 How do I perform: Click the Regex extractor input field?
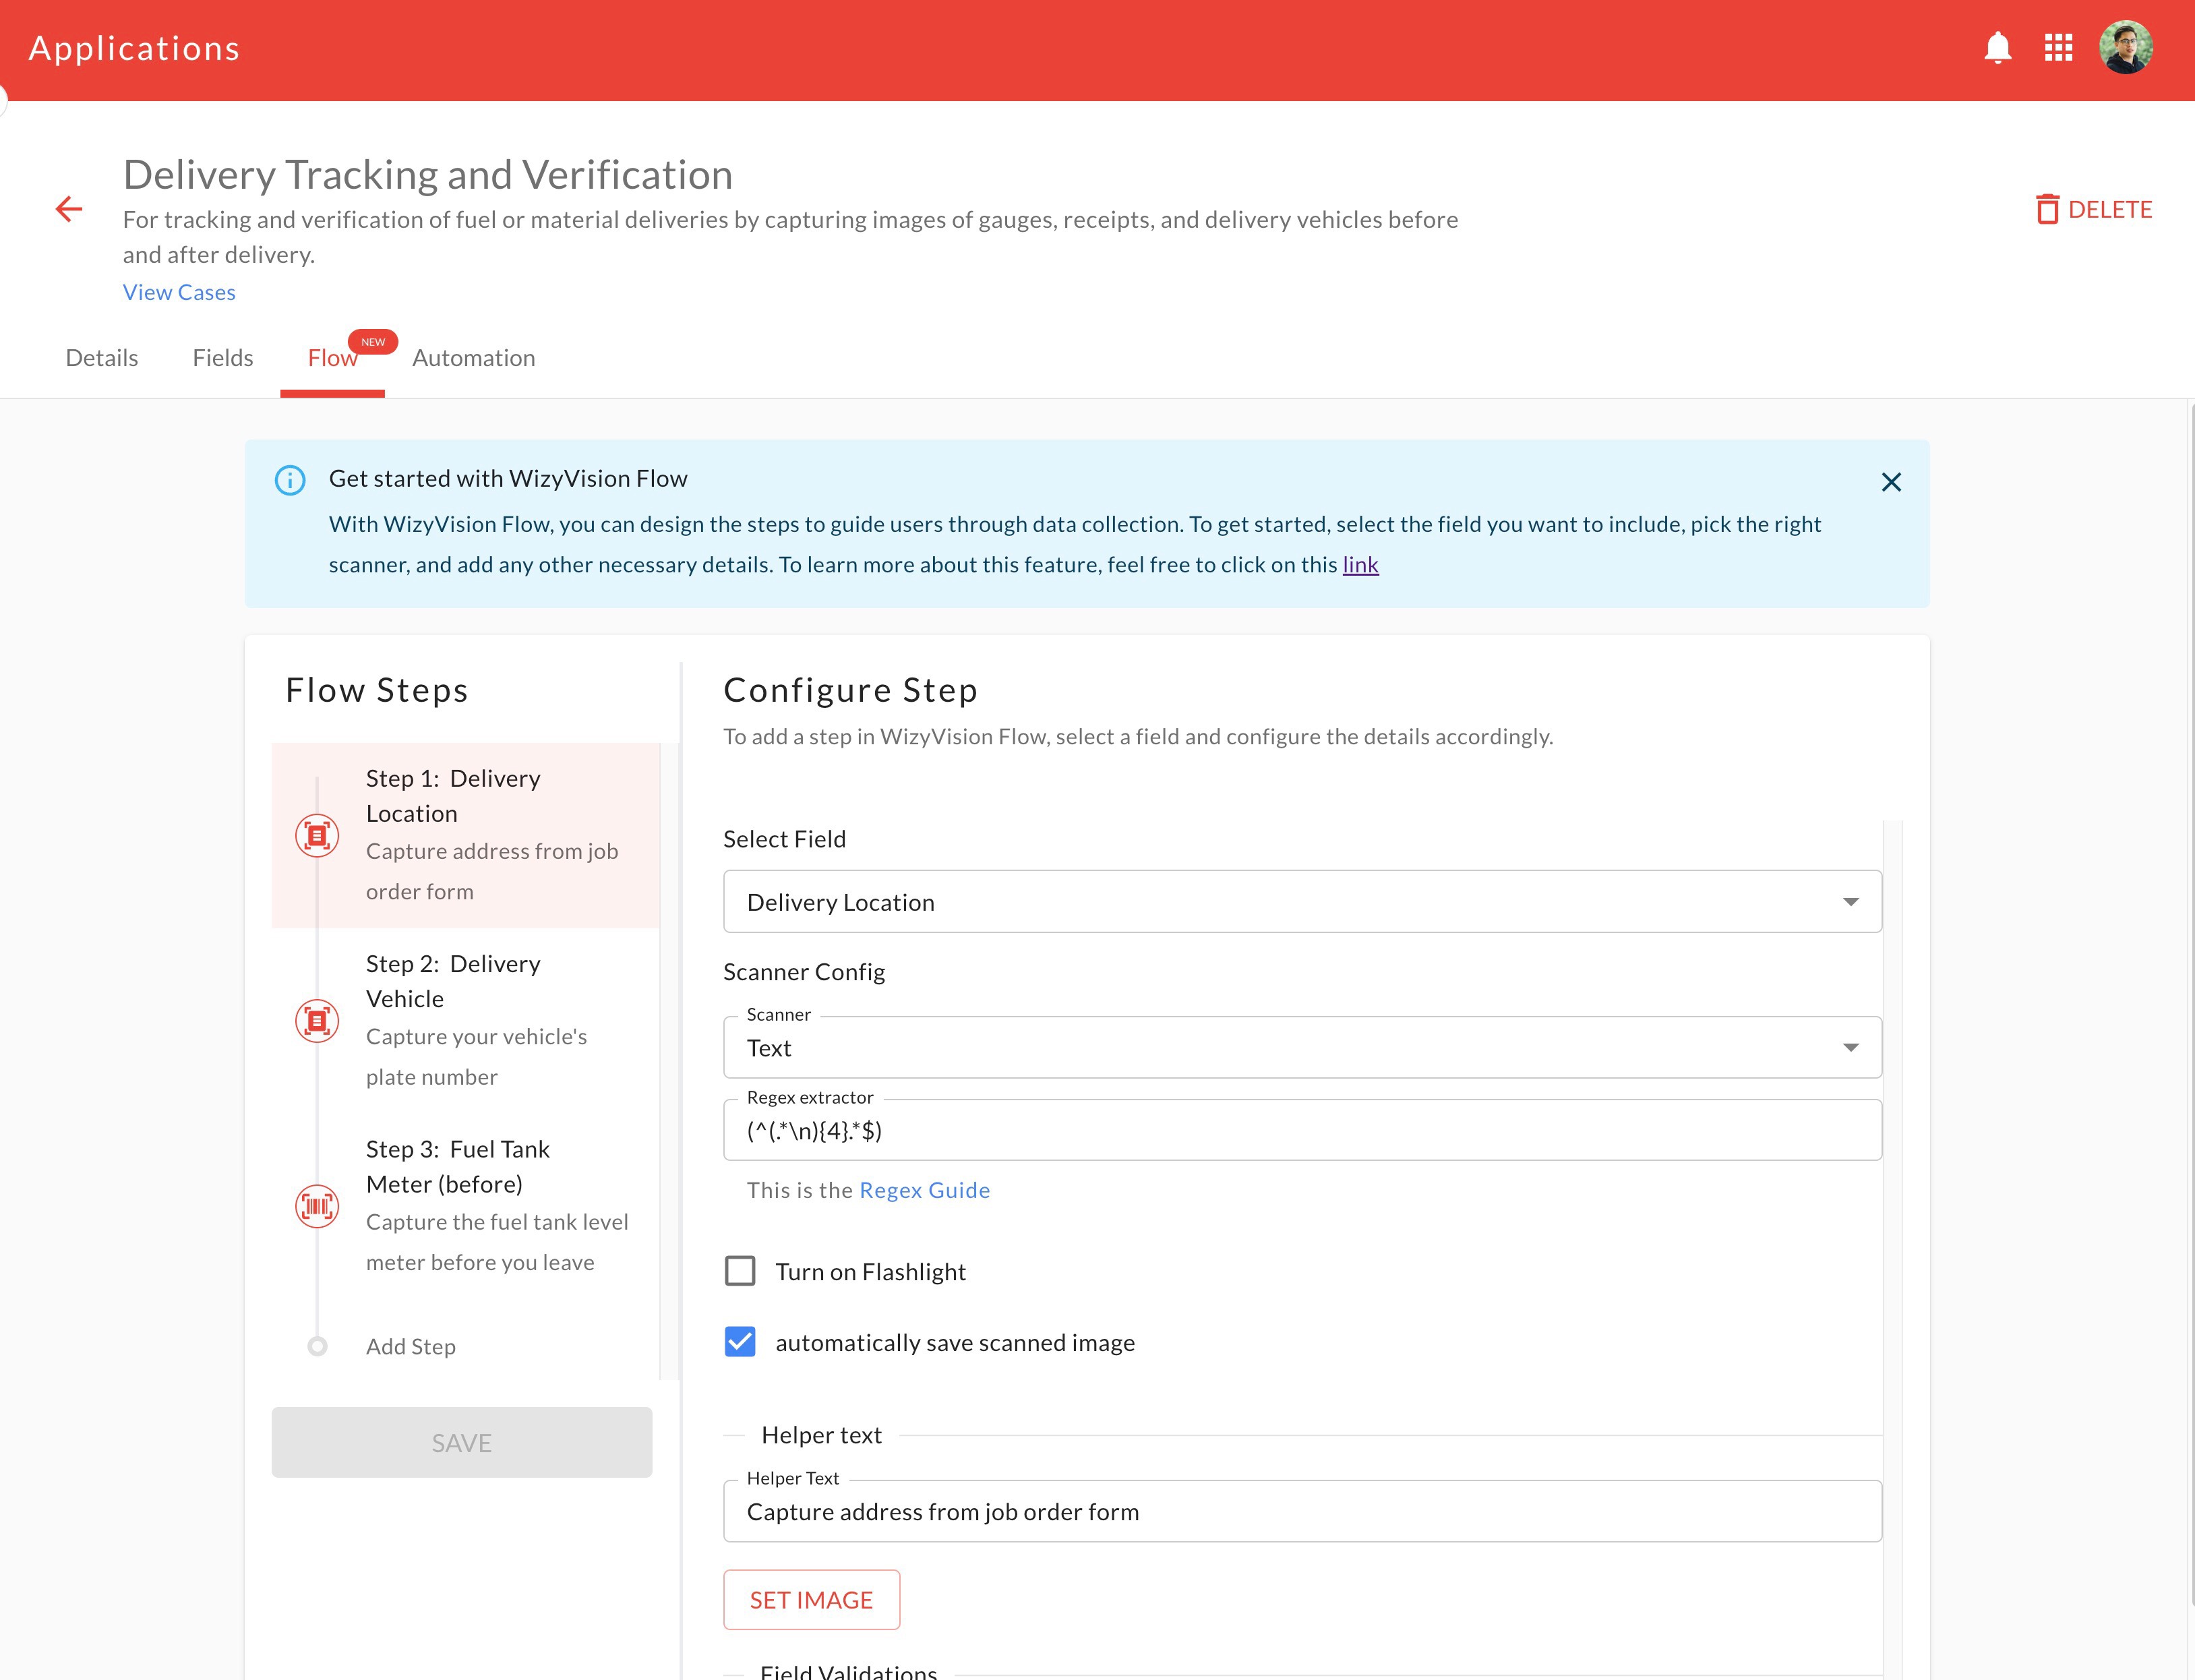click(x=1301, y=1131)
